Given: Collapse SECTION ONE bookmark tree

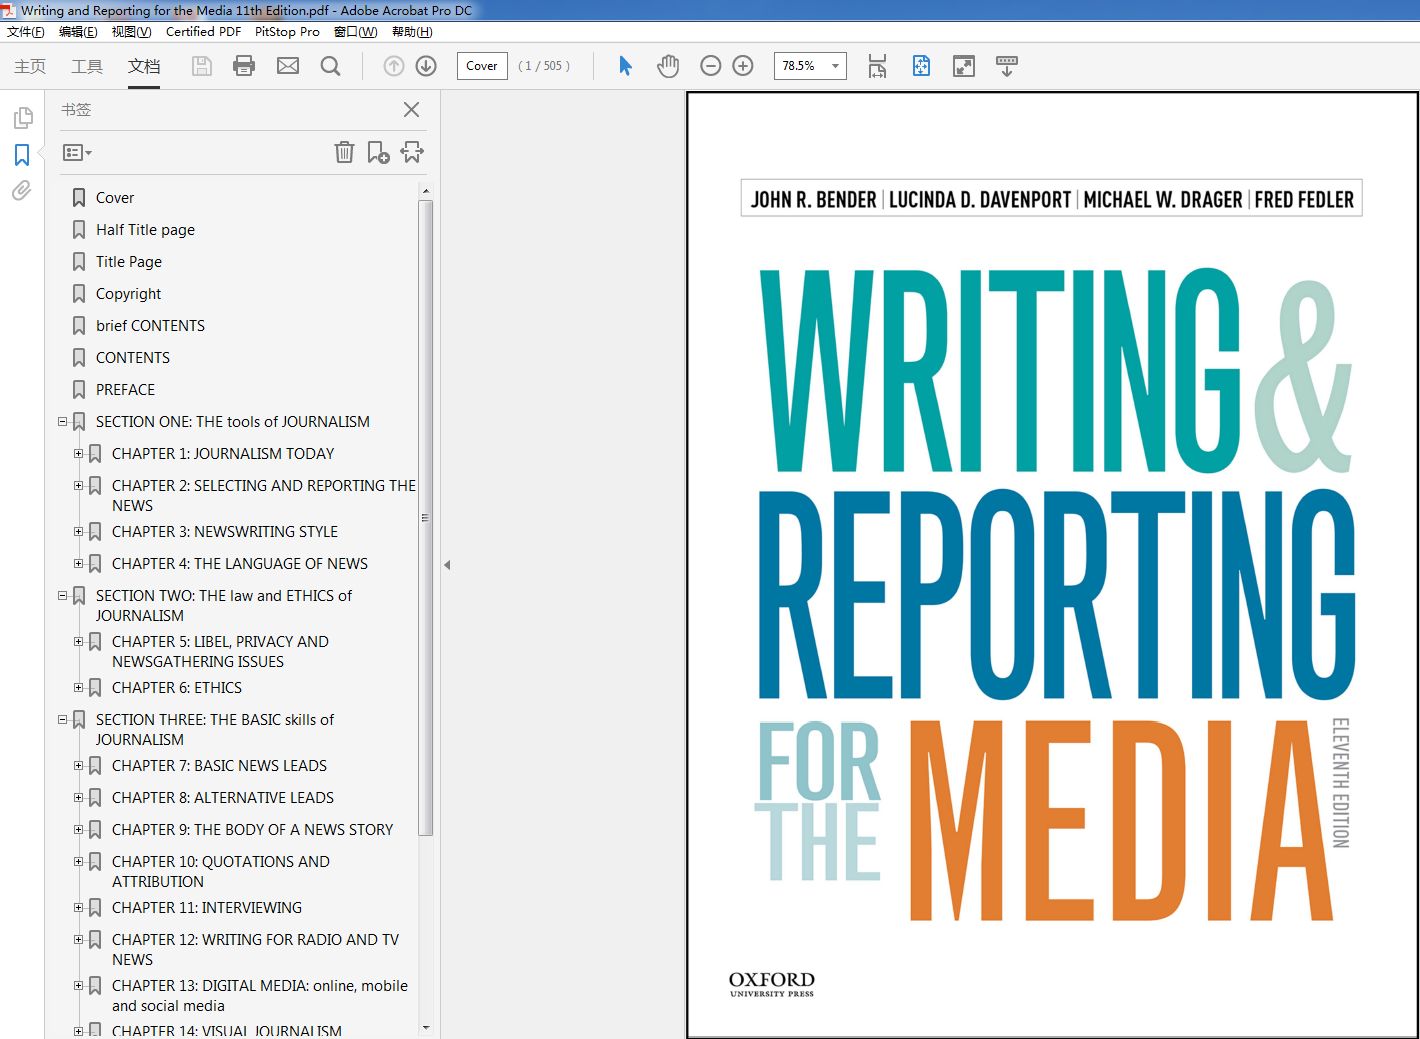Looking at the screenshot, I should pyautogui.click(x=62, y=422).
